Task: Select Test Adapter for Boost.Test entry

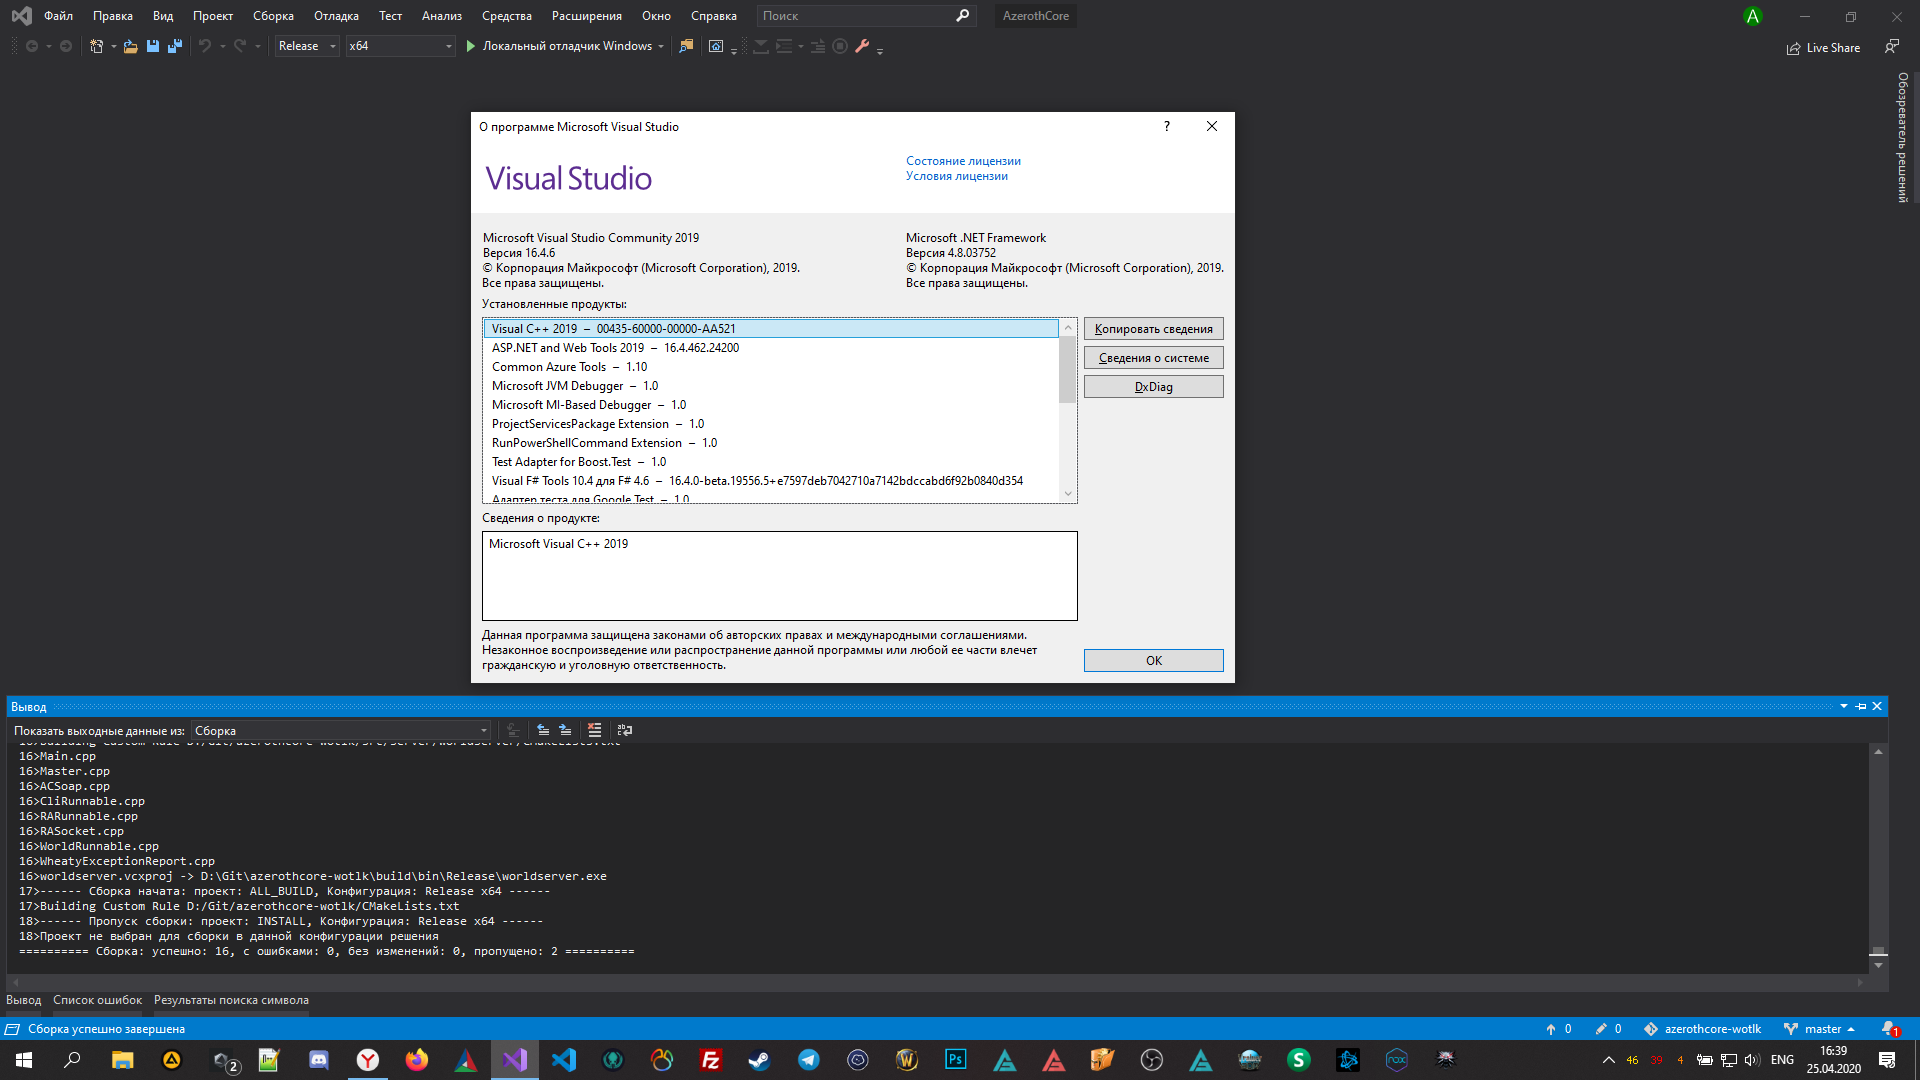Action: click(770, 462)
